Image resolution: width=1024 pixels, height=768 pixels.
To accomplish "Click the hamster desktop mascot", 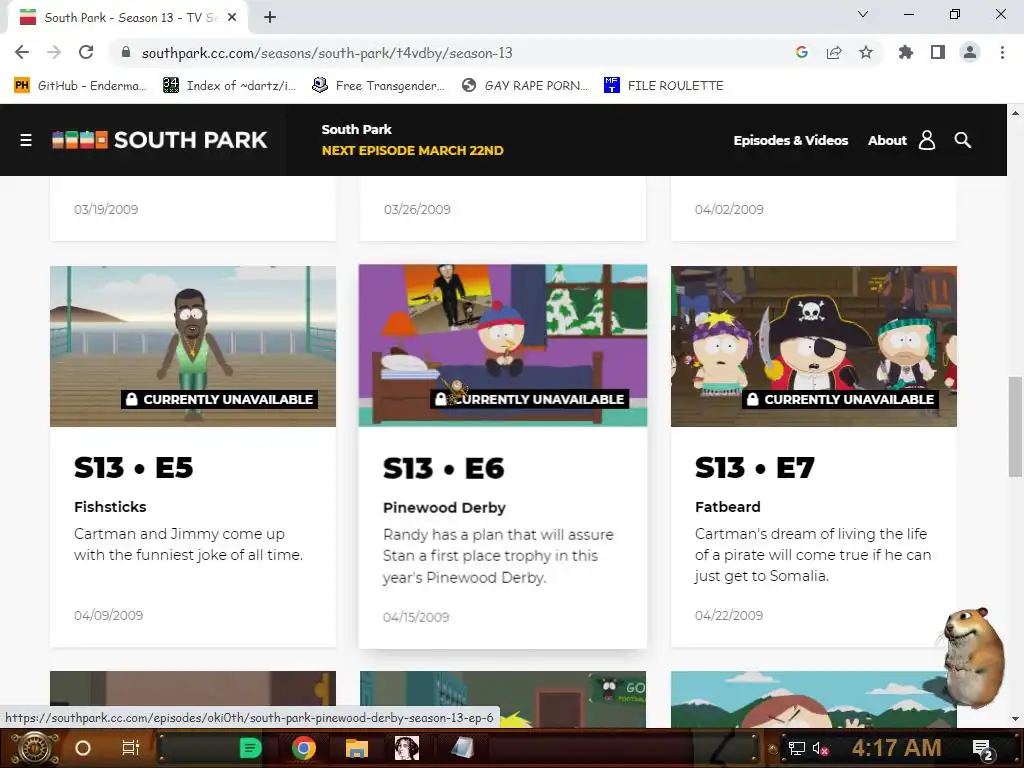I will coord(973,656).
